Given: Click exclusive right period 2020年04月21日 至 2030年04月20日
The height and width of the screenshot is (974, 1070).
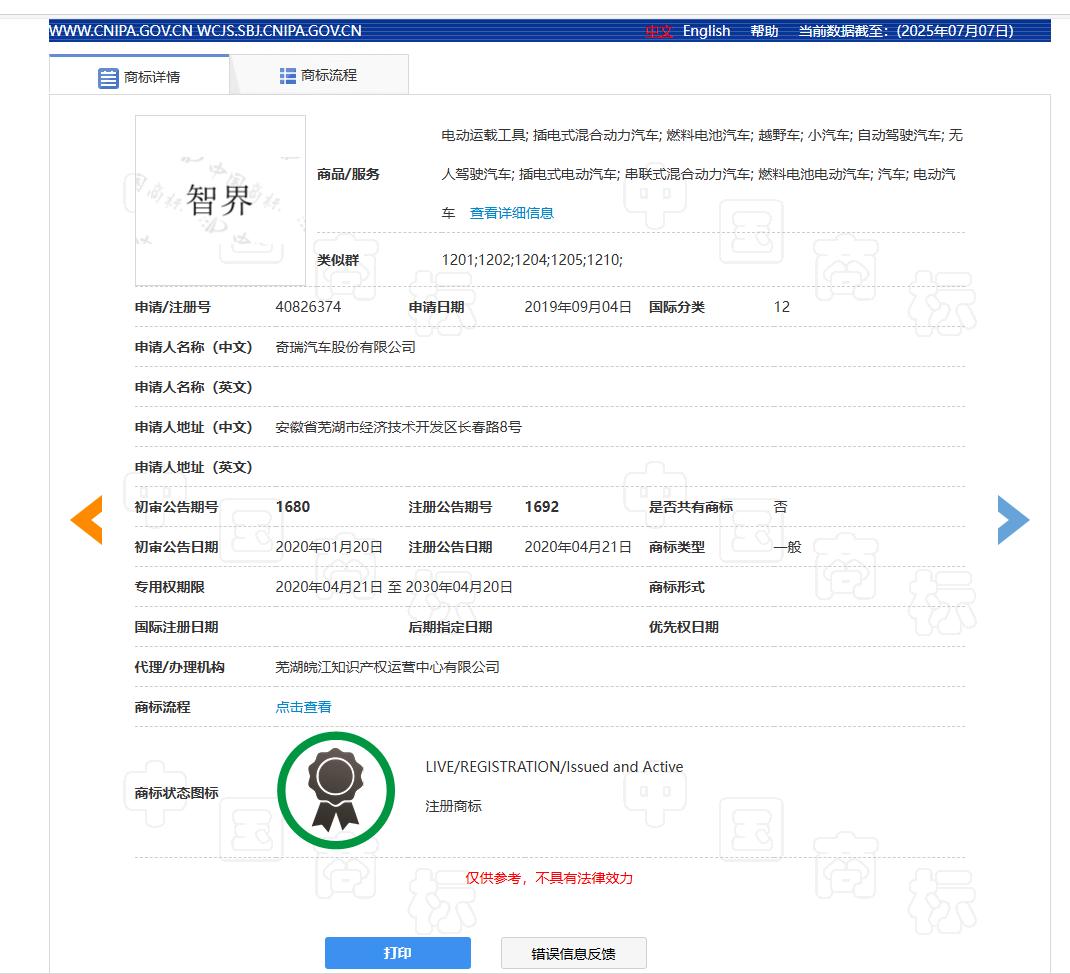Looking at the screenshot, I should [x=394, y=587].
